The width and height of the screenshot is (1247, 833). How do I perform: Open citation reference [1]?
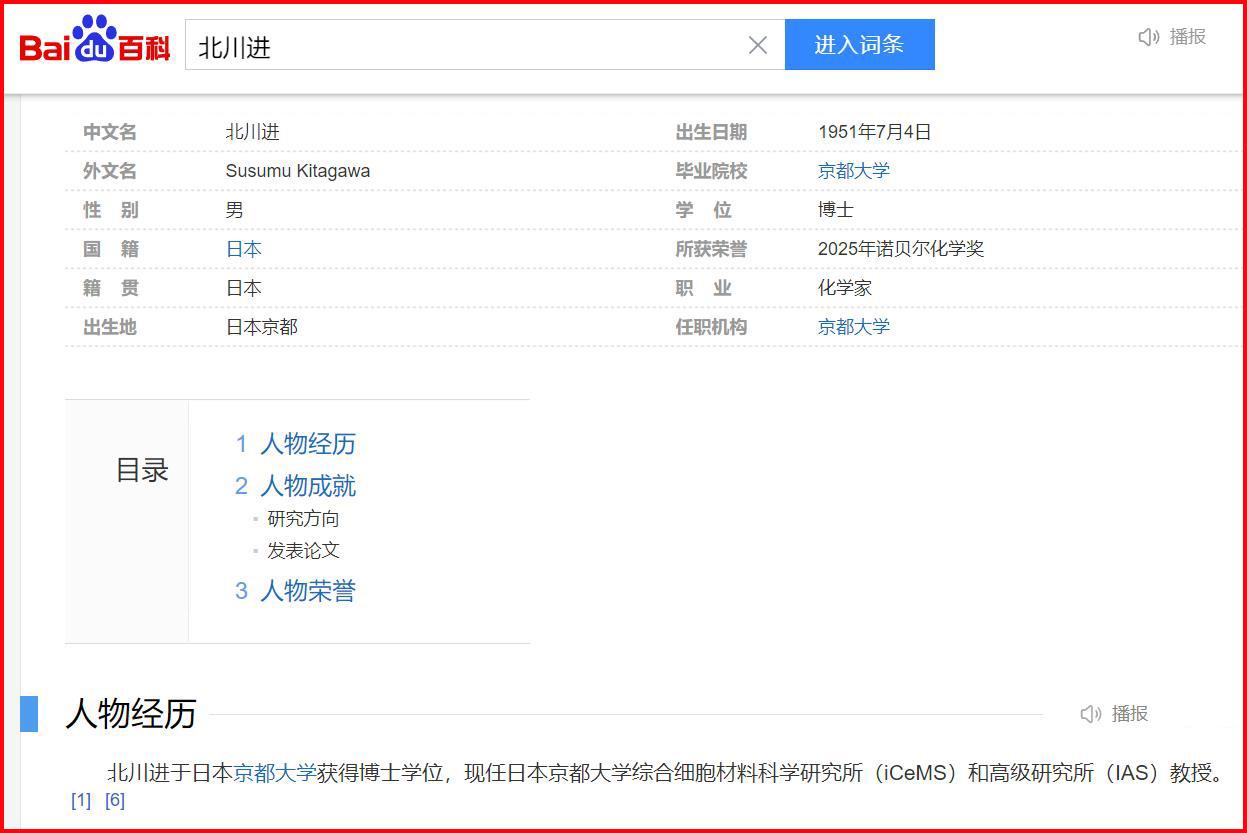[x=81, y=800]
